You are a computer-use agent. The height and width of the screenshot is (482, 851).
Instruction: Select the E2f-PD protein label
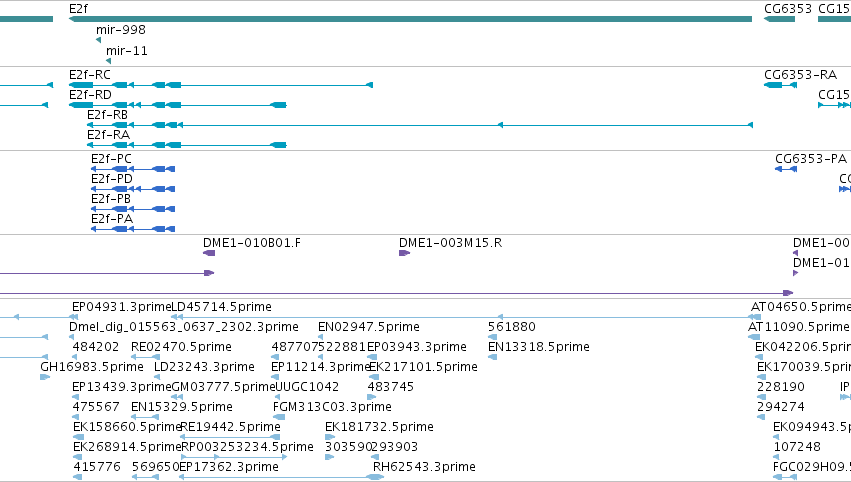coord(112,179)
